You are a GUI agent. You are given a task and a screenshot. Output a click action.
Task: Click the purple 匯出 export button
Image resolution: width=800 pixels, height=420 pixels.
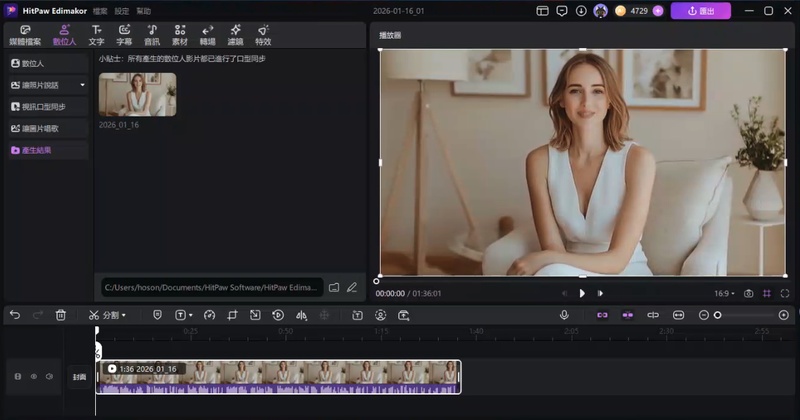700,11
